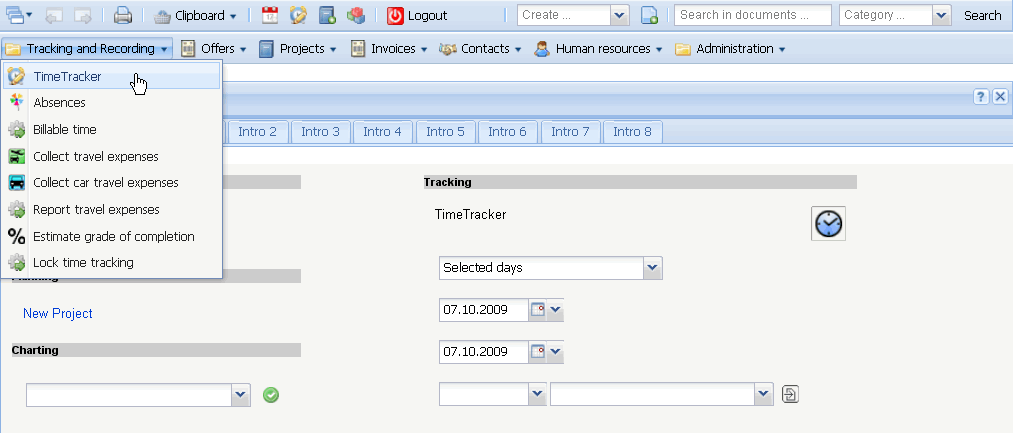Click the new document book icon

[328, 16]
